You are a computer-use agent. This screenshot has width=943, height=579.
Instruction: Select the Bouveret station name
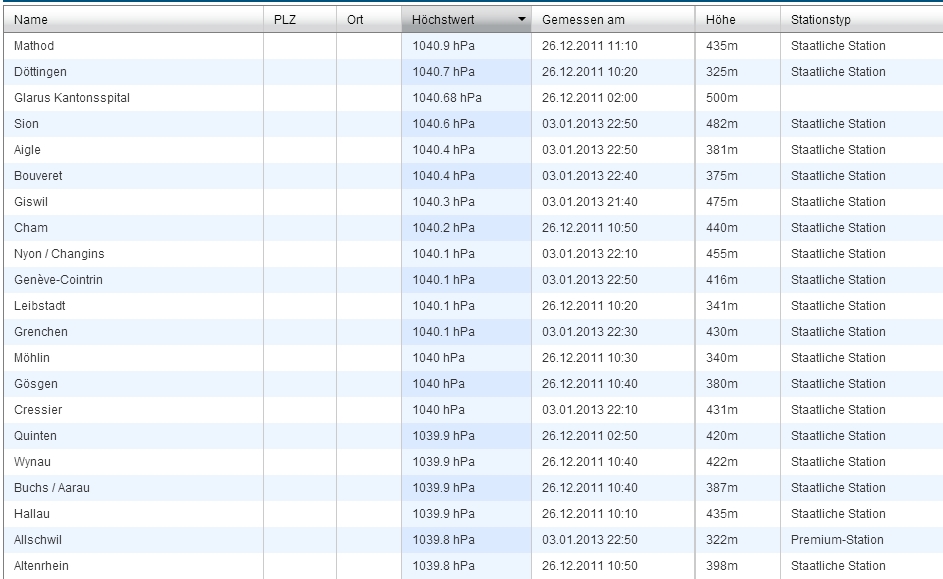38,176
